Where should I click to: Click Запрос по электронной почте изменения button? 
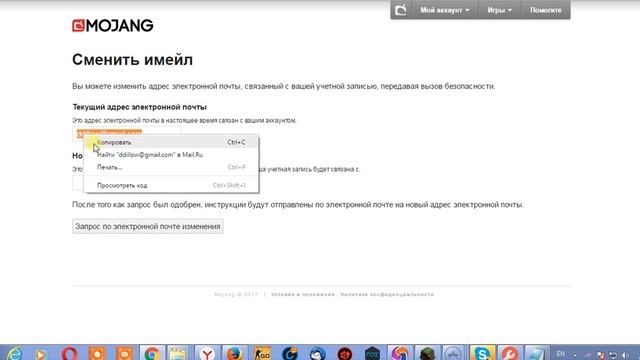[148, 227]
